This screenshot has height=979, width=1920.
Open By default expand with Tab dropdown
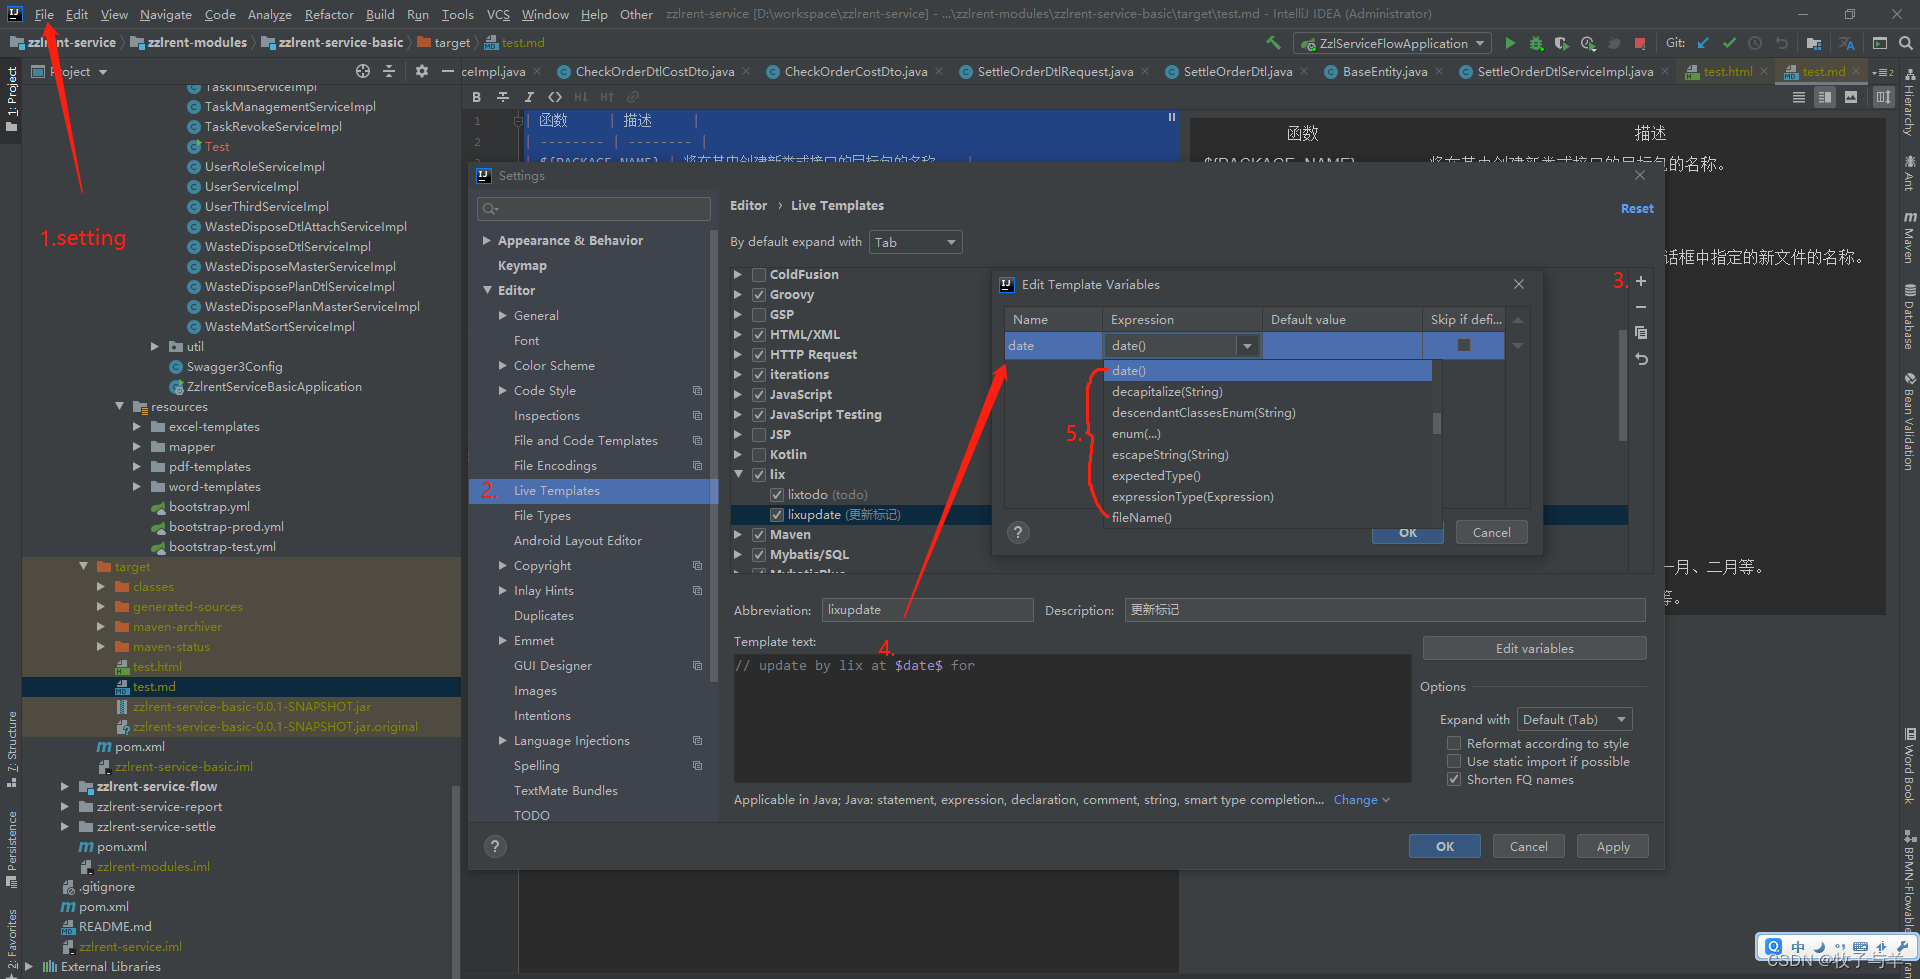915,242
